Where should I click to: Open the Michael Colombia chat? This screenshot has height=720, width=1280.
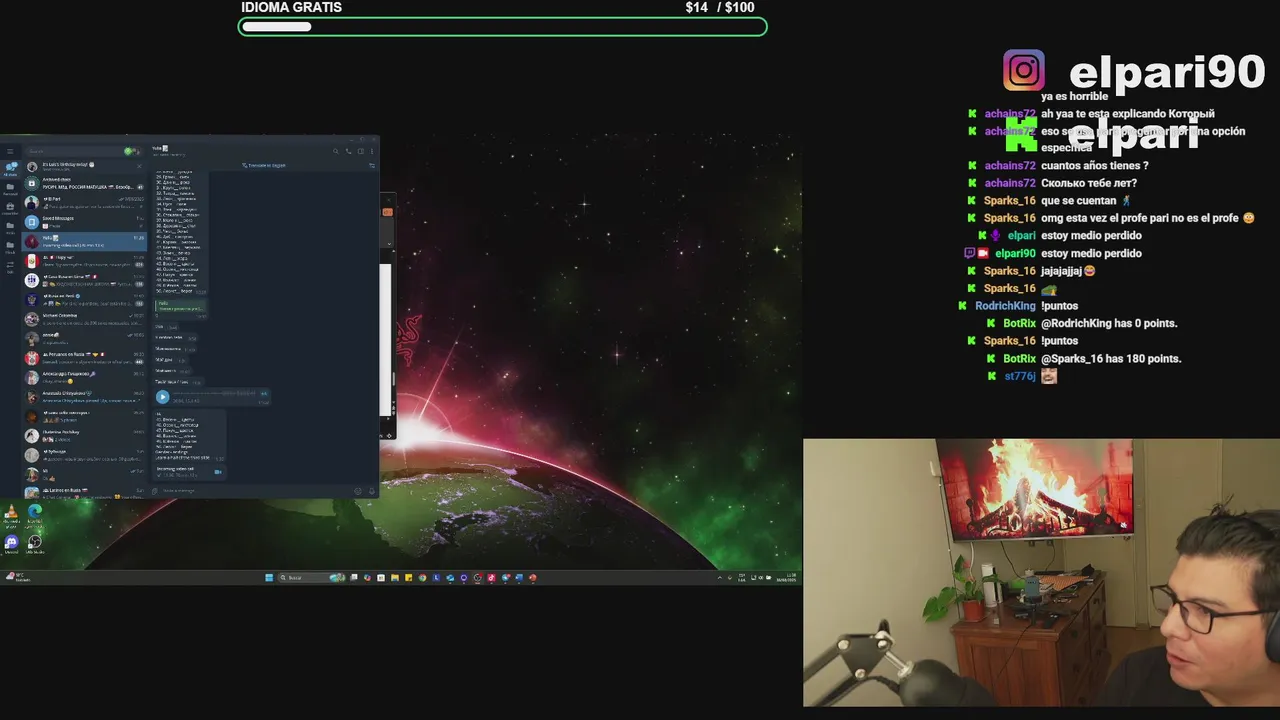(83, 319)
